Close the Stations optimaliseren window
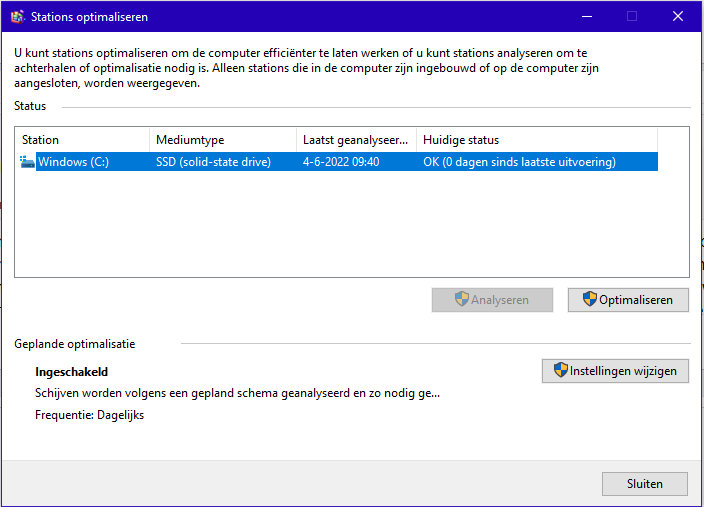Screen dimensions: 704x507 [x=678, y=17]
